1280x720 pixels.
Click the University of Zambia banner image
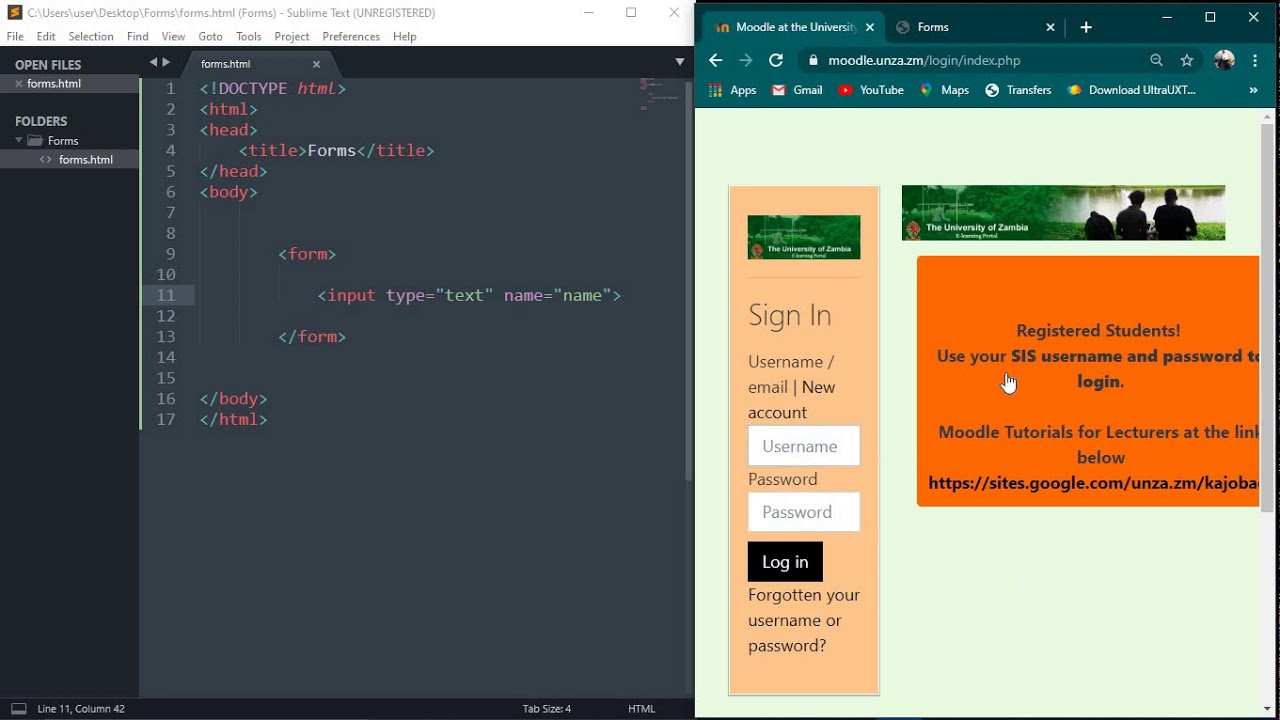coord(1063,213)
